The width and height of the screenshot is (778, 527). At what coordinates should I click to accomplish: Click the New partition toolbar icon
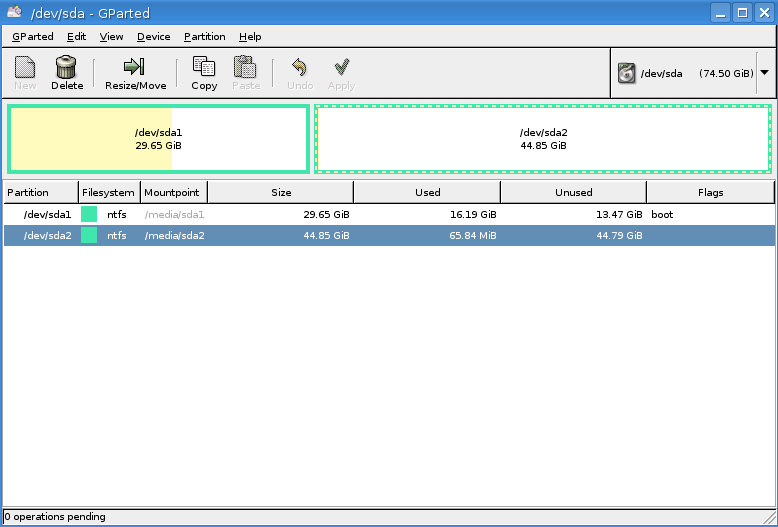[x=25, y=67]
